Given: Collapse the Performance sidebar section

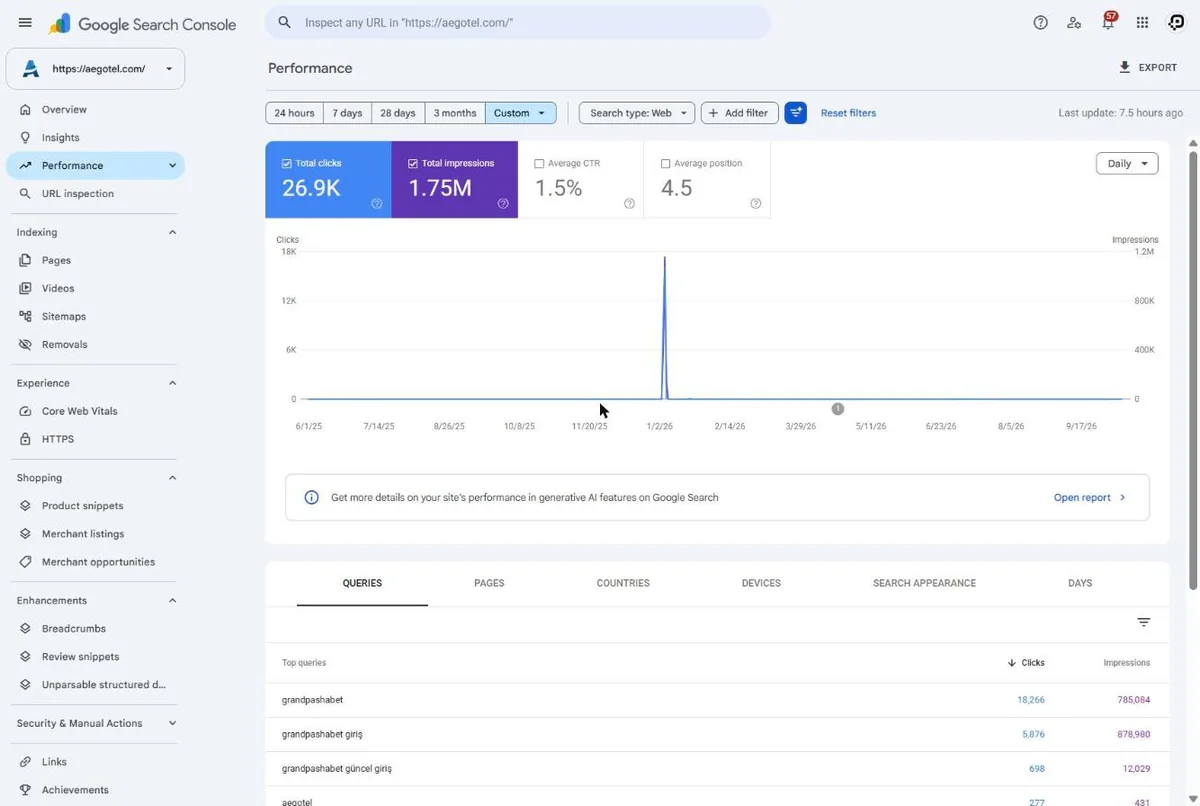Looking at the screenshot, I should 172,166.
